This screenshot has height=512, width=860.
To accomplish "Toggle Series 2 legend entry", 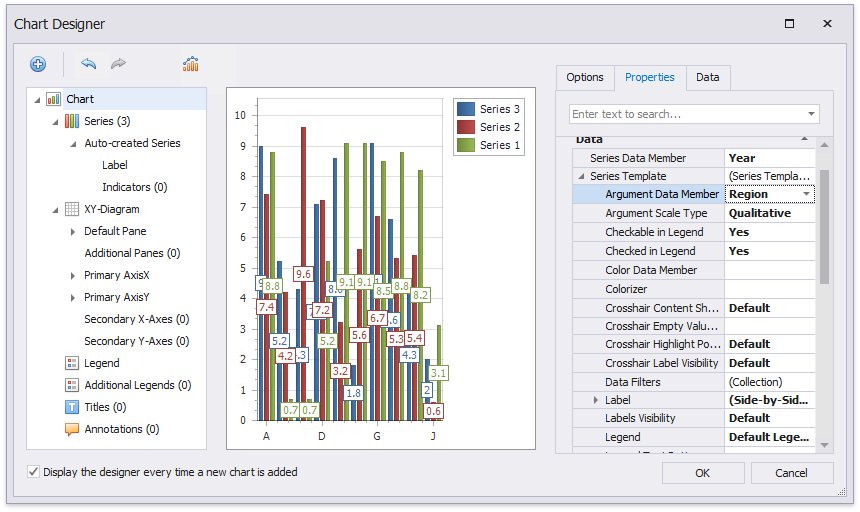I will click(x=488, y=127).
